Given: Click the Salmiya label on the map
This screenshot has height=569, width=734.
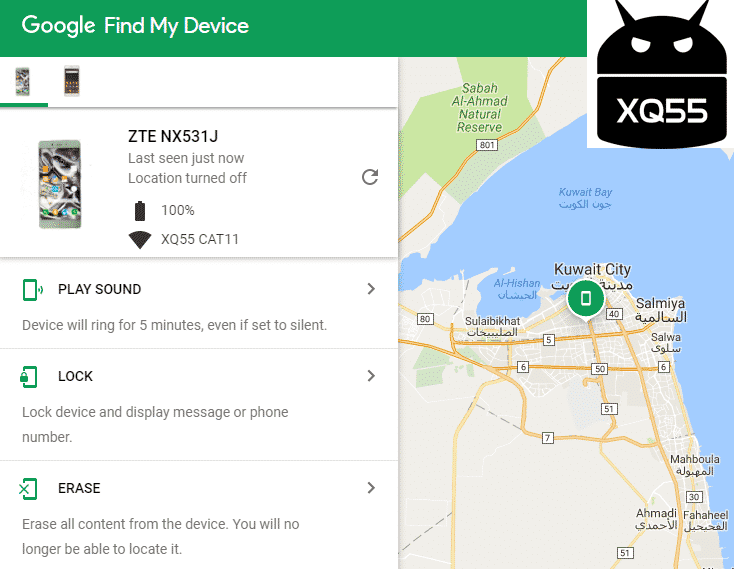Looking at the screenshot, I should point(660,303).
